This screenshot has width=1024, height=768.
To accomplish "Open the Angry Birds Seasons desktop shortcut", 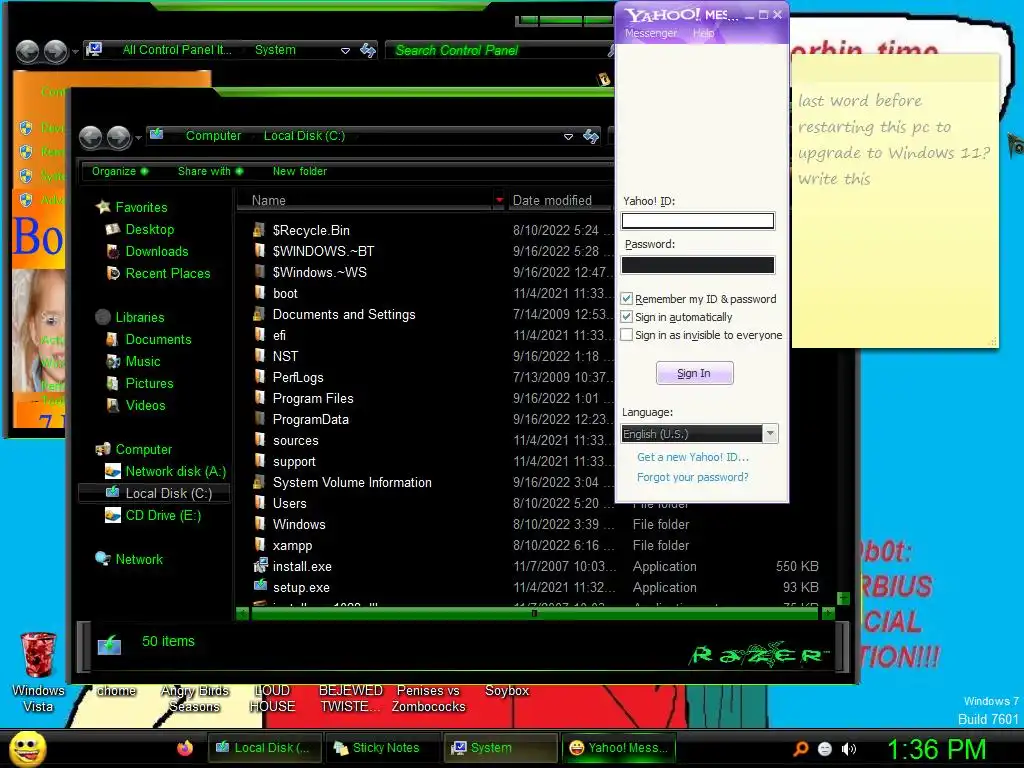I will click(x=195, y=698).
